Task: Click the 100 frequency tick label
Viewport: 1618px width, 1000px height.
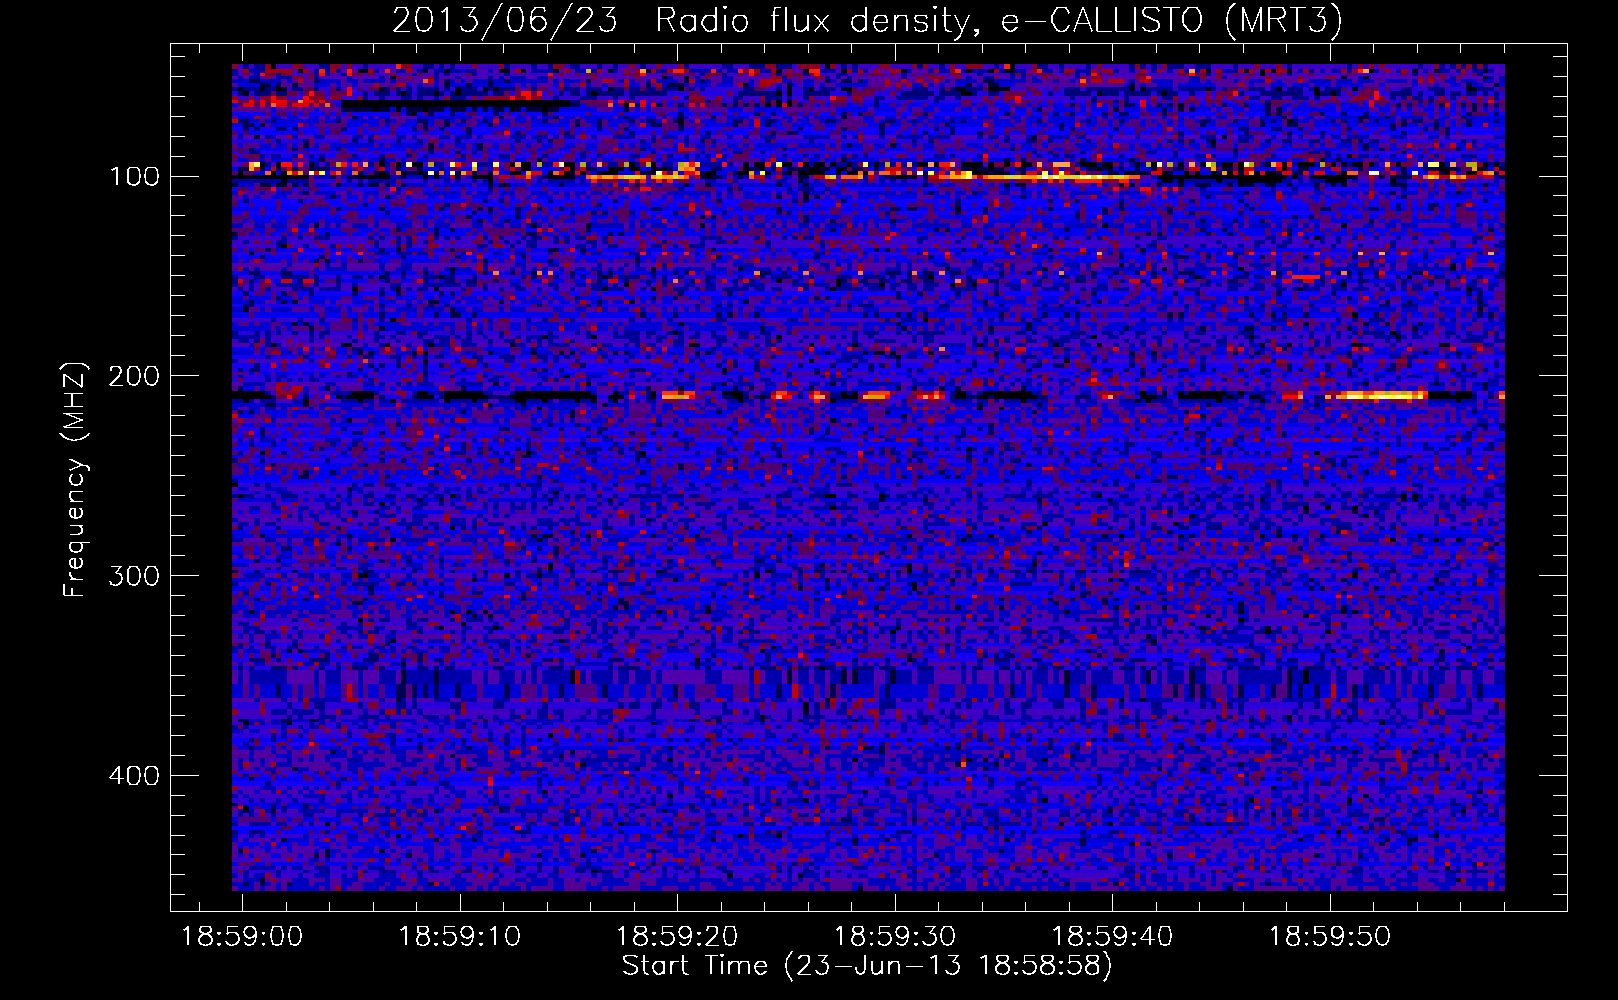Action: click(x=135, y=177)
